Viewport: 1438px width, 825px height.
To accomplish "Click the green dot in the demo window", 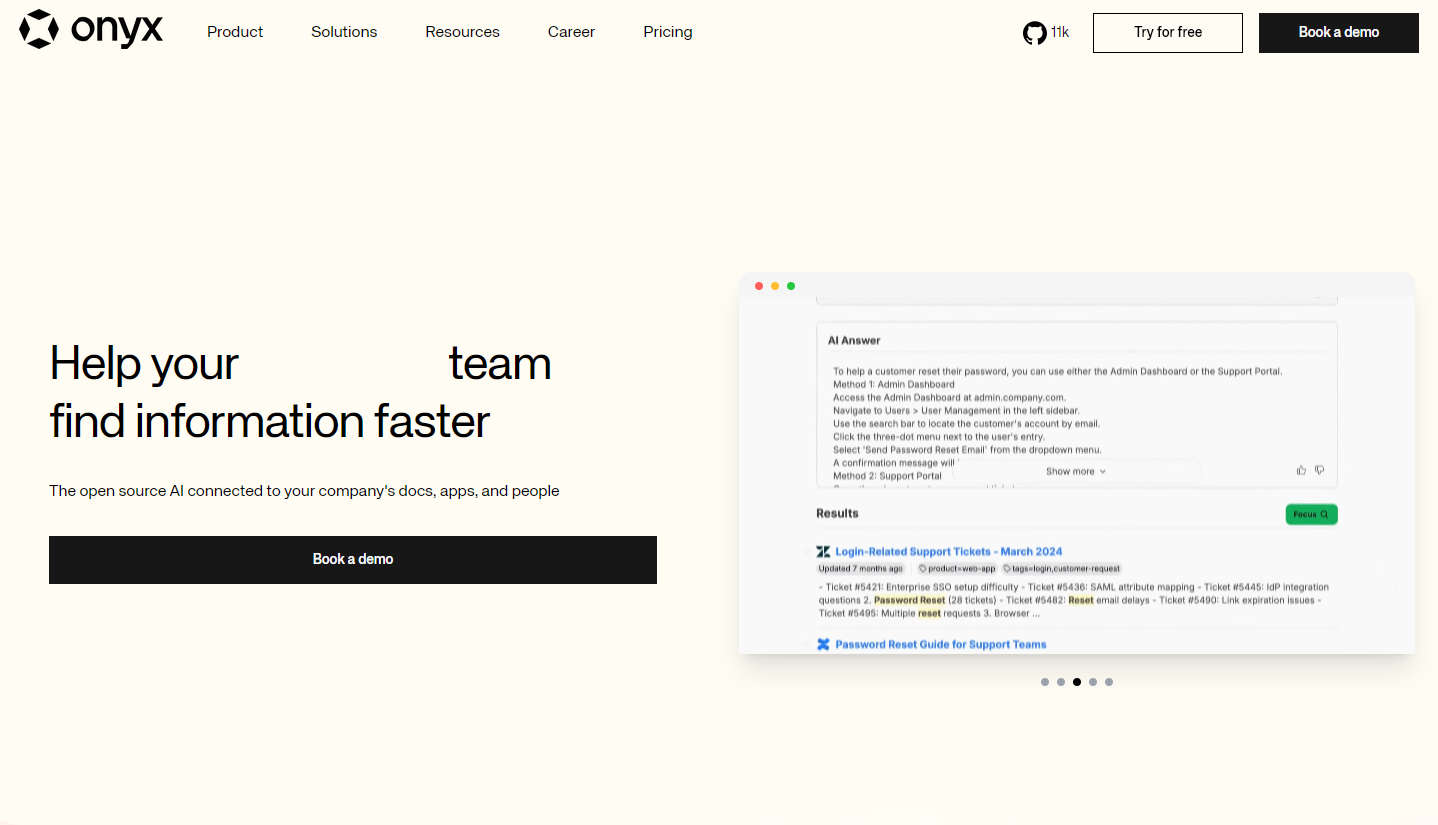I will tap(791, 286).
